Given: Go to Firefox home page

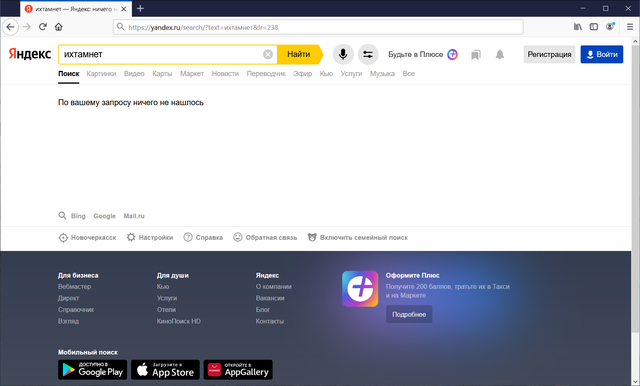Looking at the screenshot, I should click(x=59, y=27).
